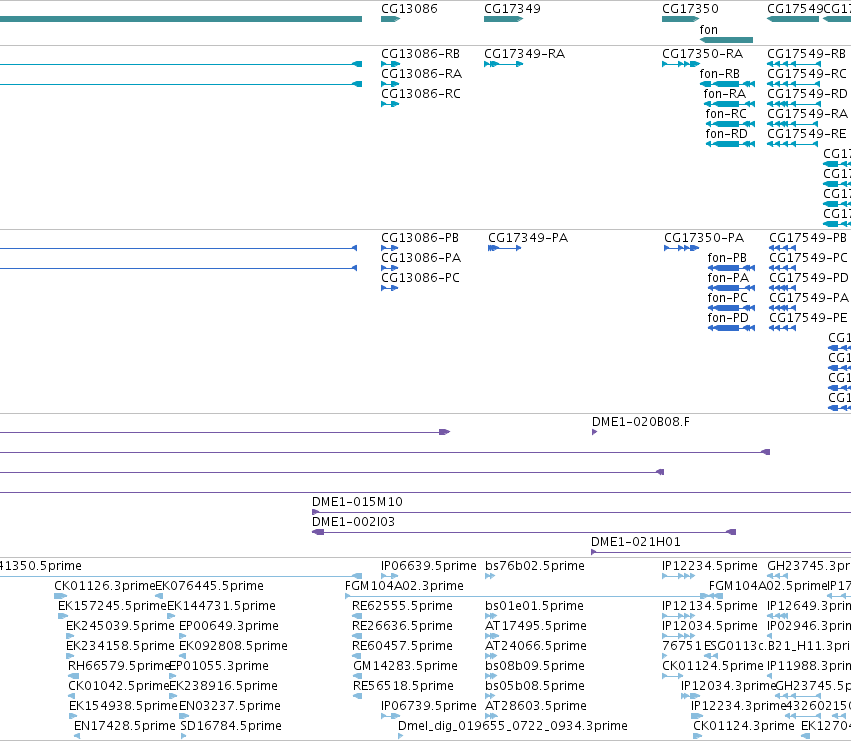Click protein CG17349-PA
Screen dimensions: 851x741
click(x=528, y=238)
